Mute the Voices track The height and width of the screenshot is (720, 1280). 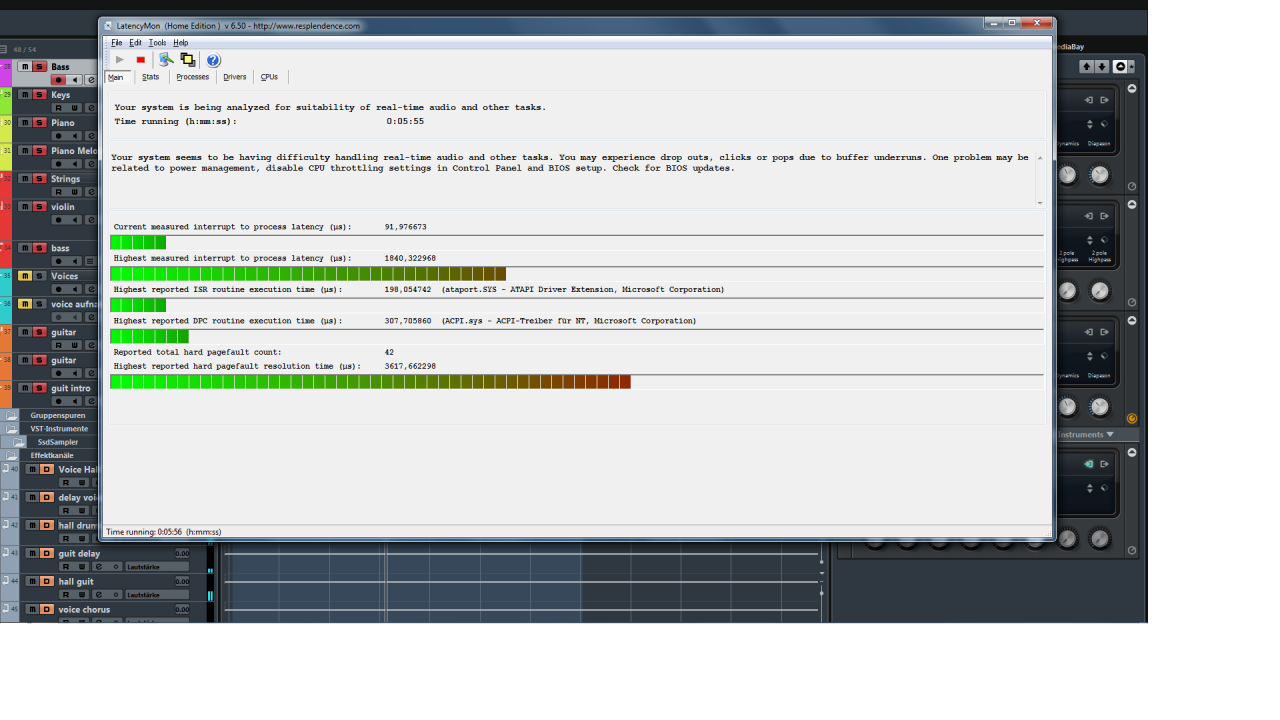click(24, 276)
